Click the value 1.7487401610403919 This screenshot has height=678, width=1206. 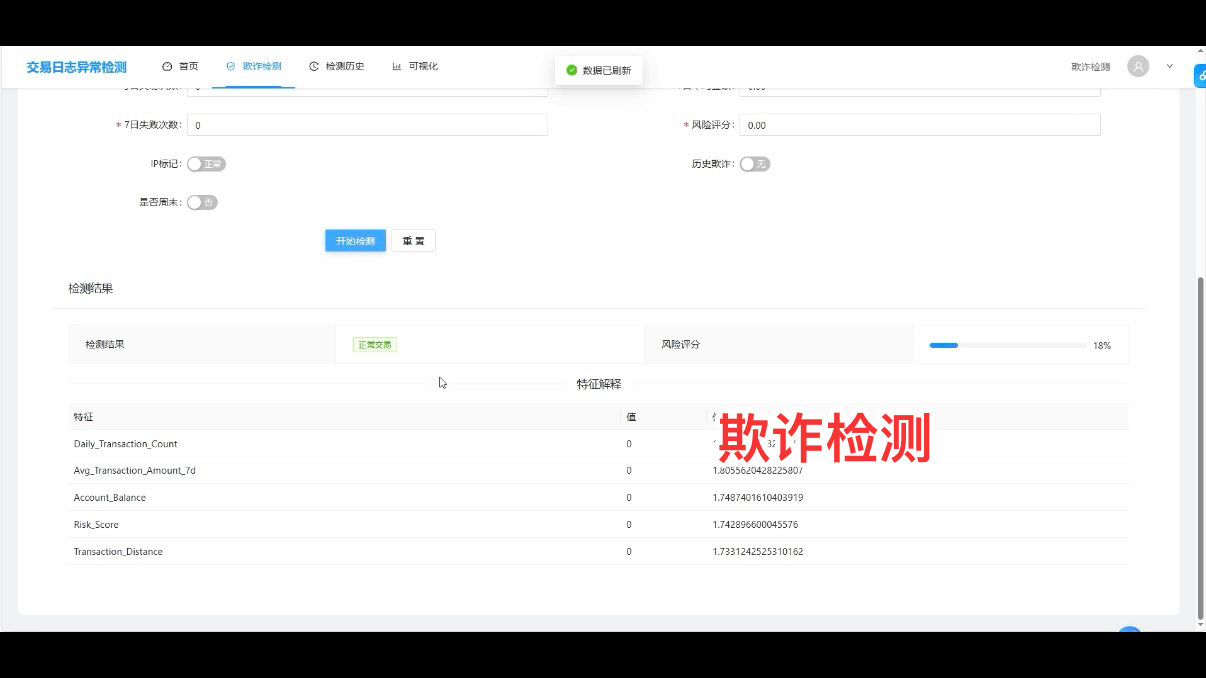(x=758, y=497)
